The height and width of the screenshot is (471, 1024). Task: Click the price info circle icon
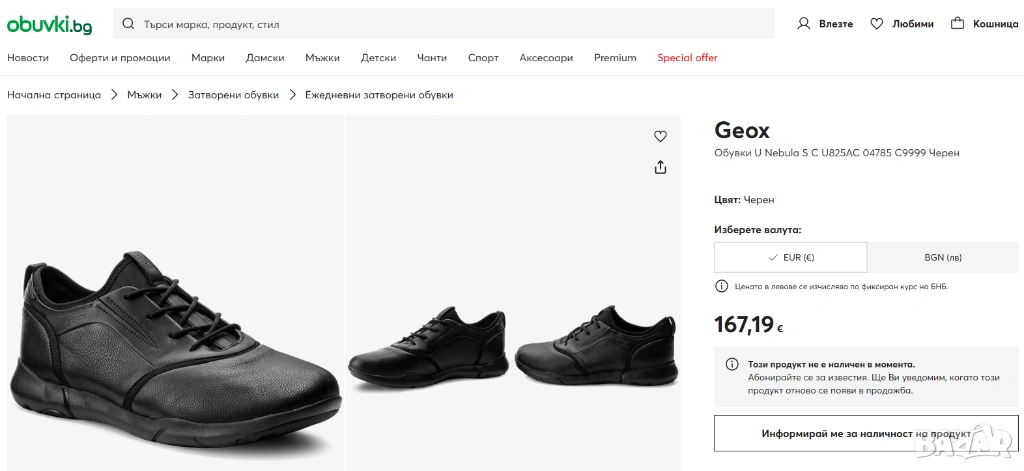click(x=722, y=286)
